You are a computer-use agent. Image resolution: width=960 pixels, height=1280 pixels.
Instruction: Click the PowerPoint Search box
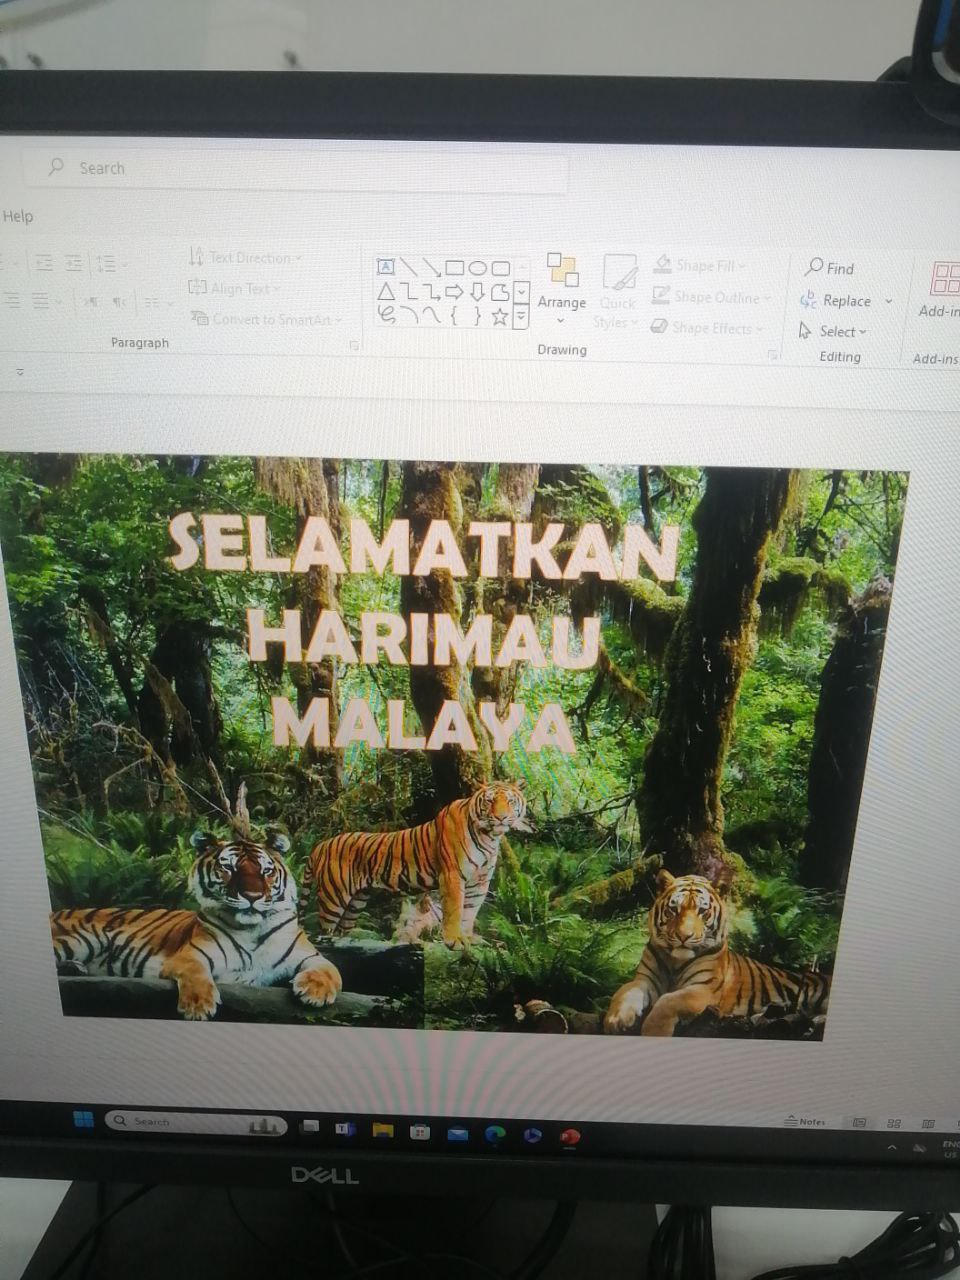[x=295, y=170]
